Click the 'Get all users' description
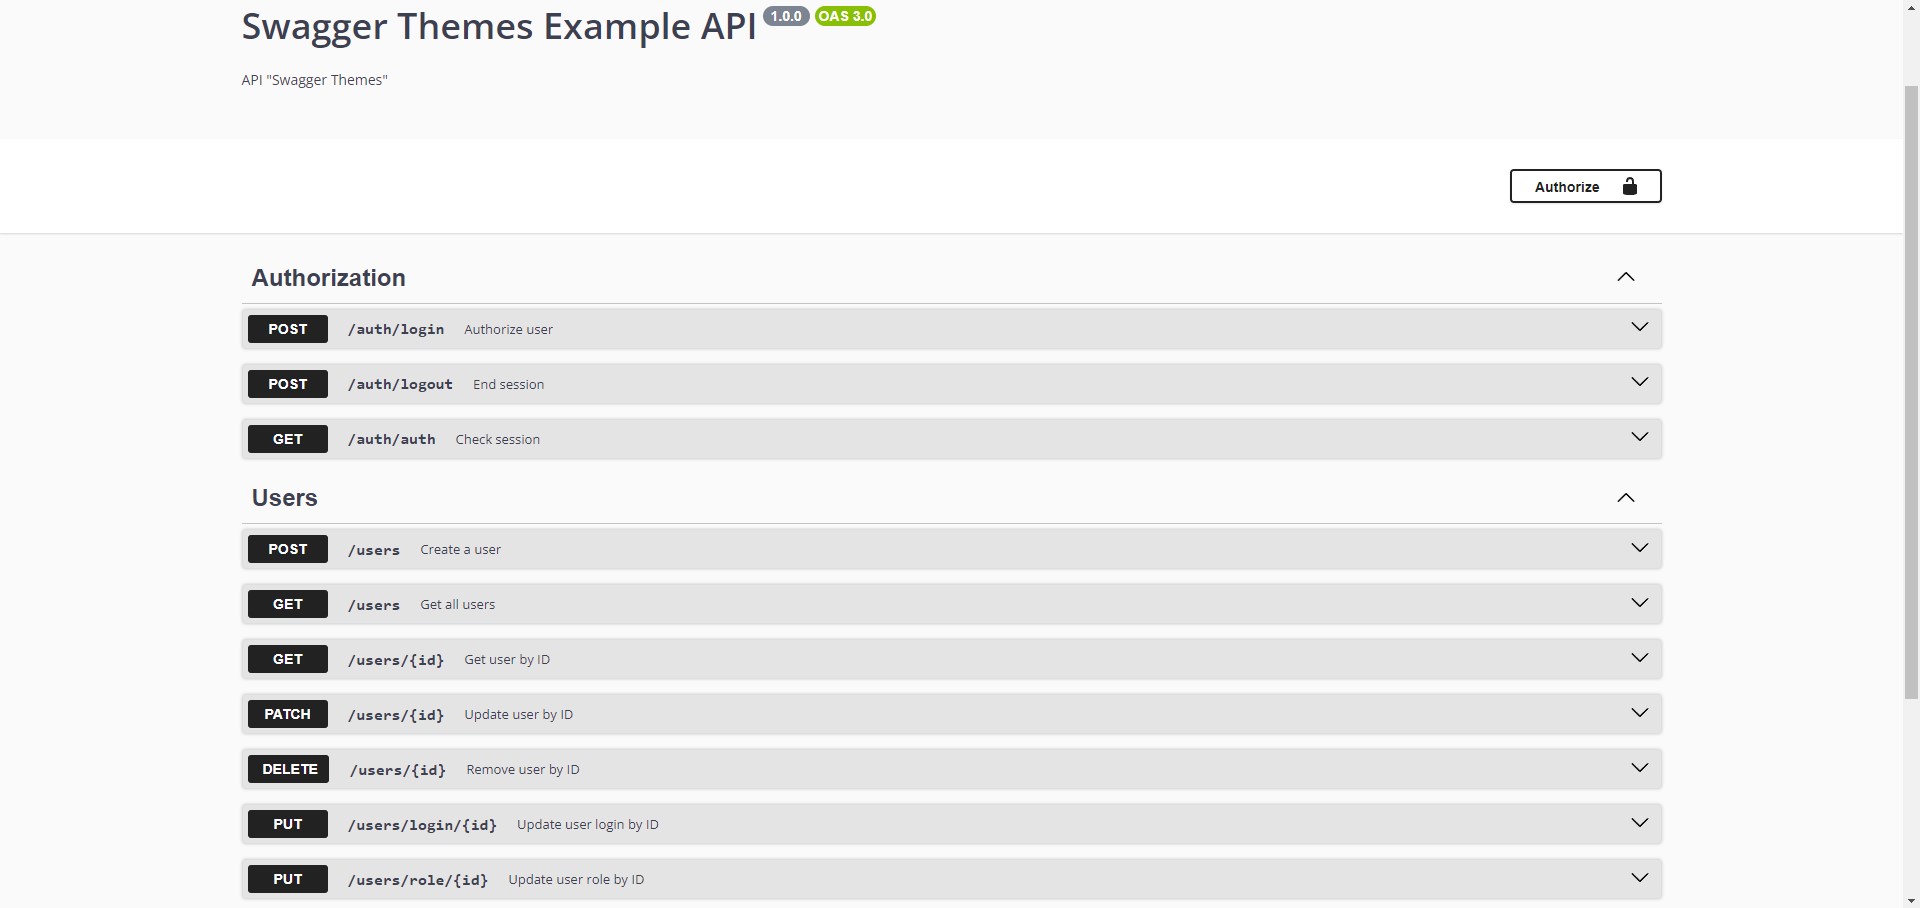This screenshot has height=908, width=1920. 458,604
